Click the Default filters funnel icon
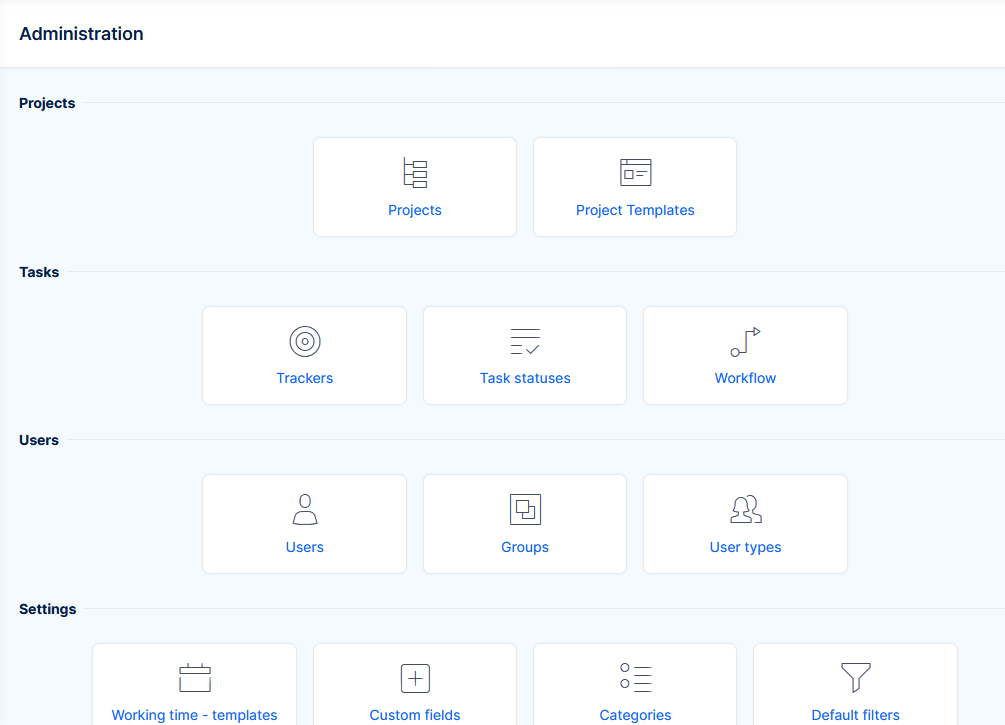 click(x=855, y=678)
